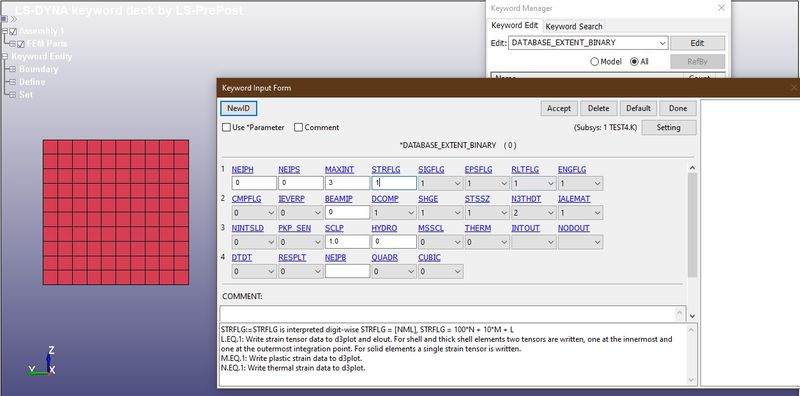Click the double-arrow icon above the tree
The width and height of the screenshot is (800, 396).
(x=13, y=19)
